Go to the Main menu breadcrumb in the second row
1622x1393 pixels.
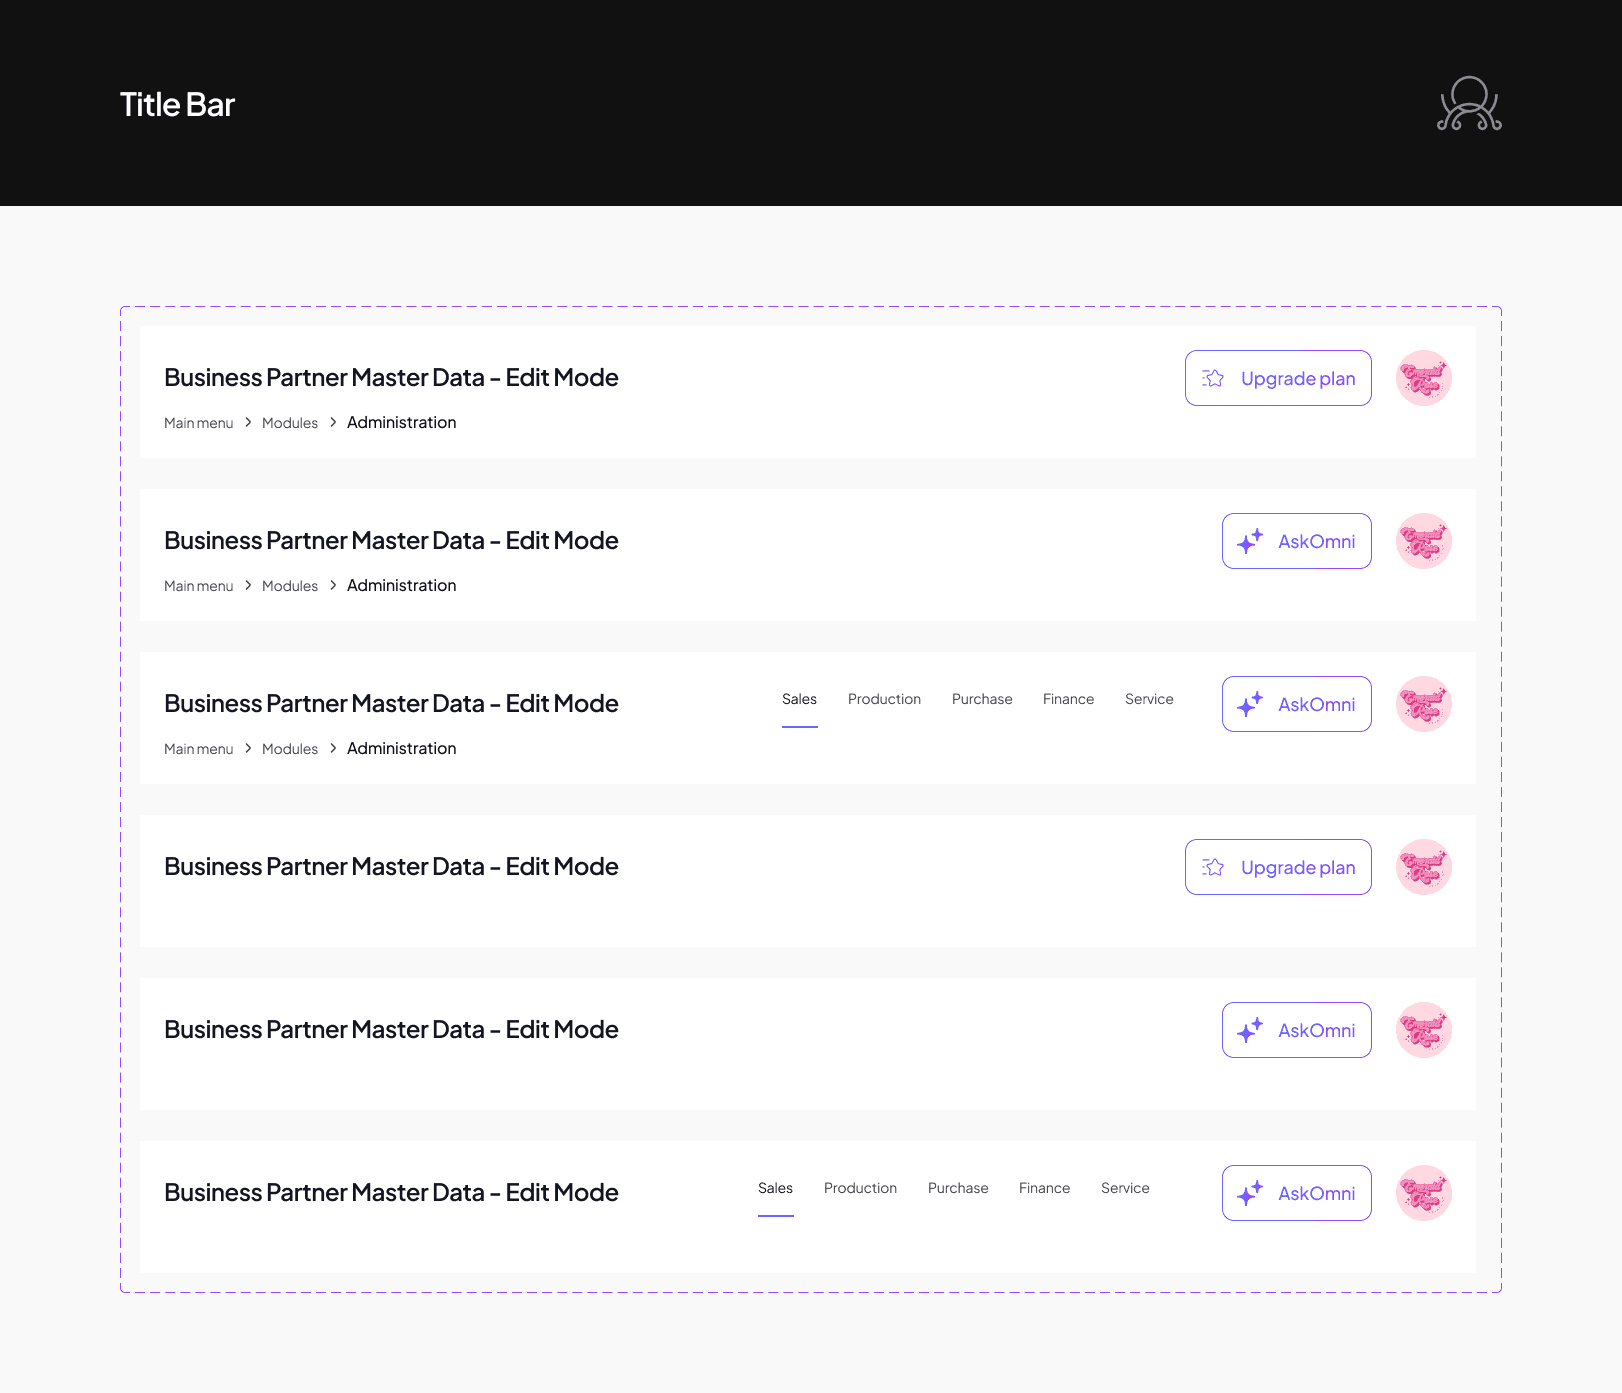pos(199,586)
